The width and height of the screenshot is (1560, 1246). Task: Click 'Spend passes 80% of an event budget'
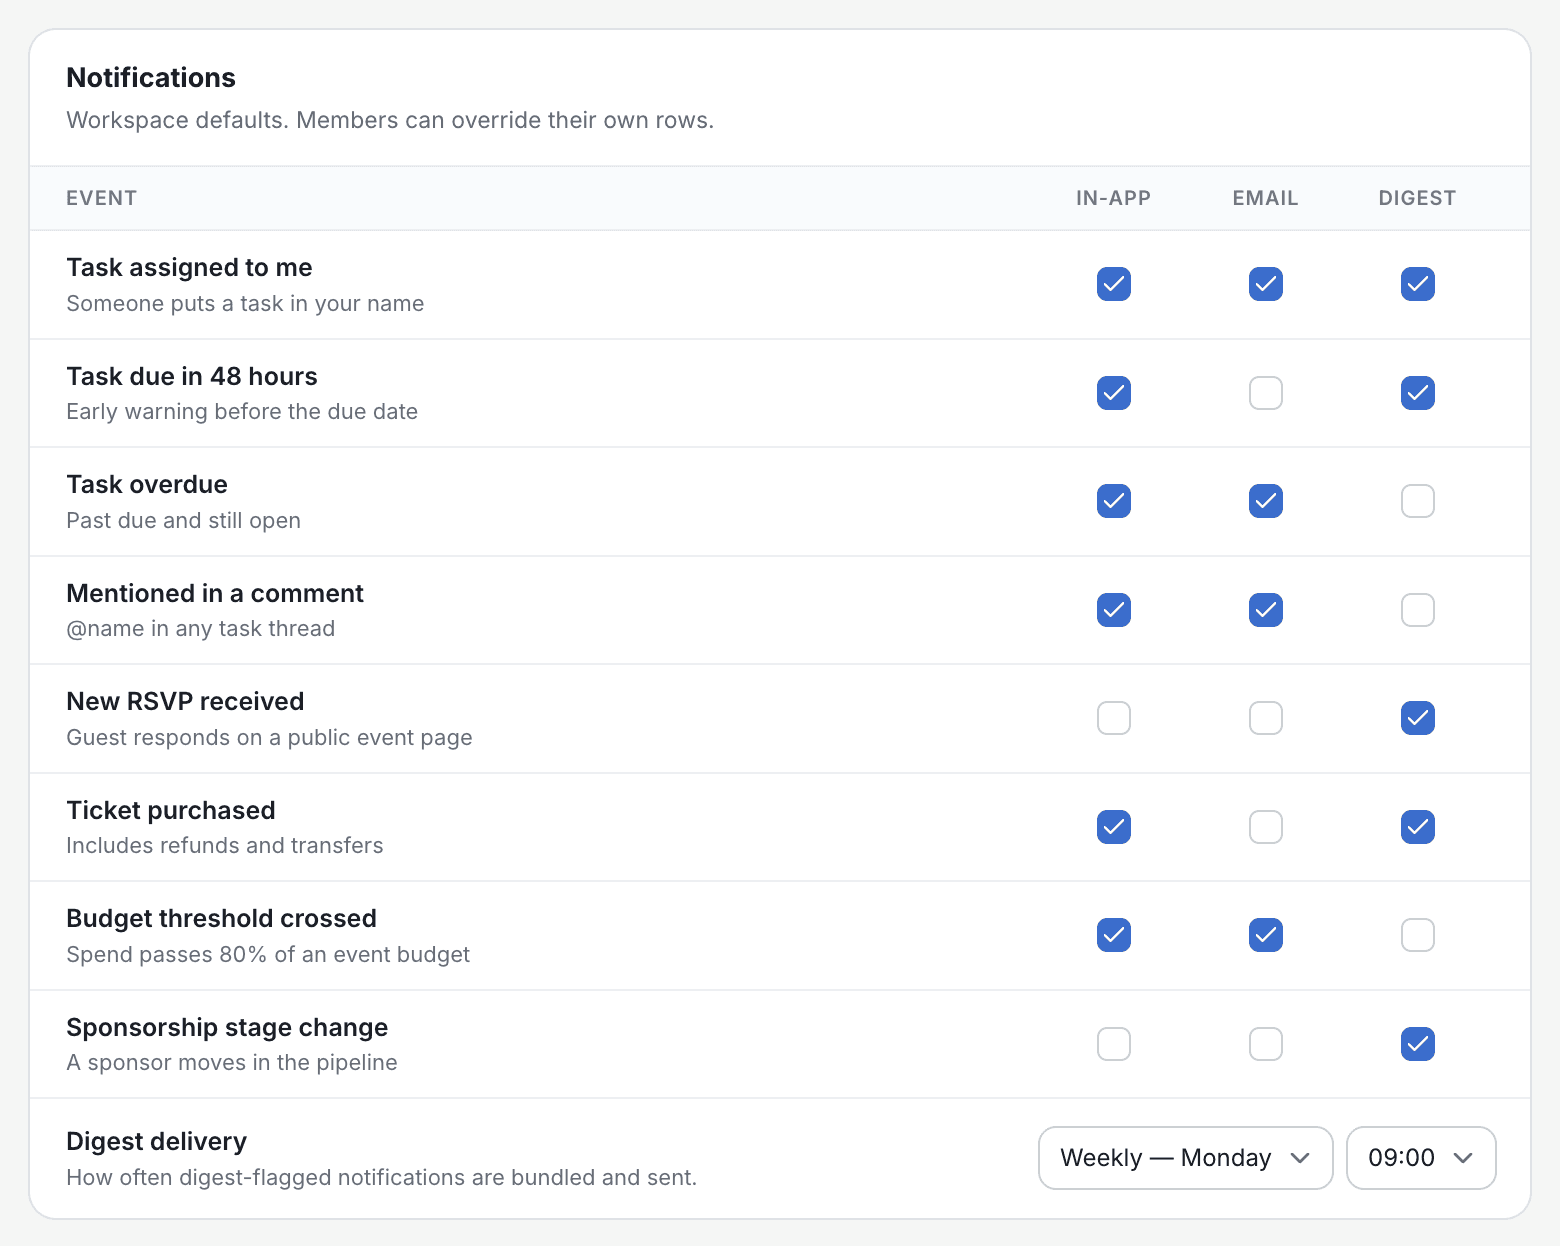[x=268, y=954]
